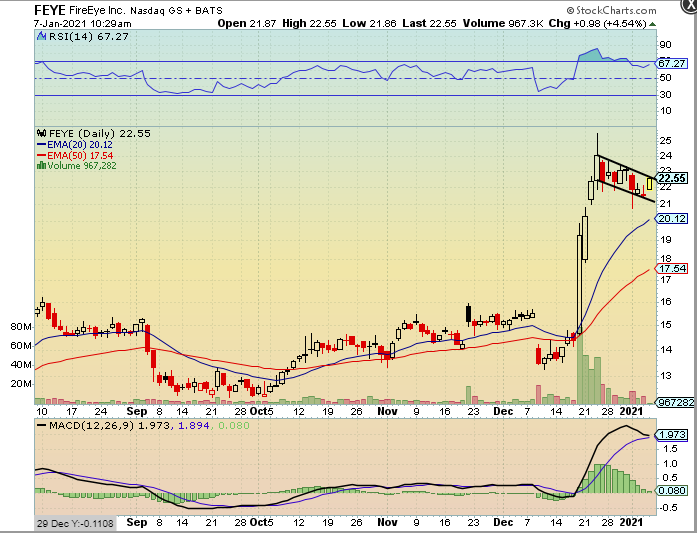The image size is (697, 533).
Task: Click the volume bars icon in legend
Action: 41,165
